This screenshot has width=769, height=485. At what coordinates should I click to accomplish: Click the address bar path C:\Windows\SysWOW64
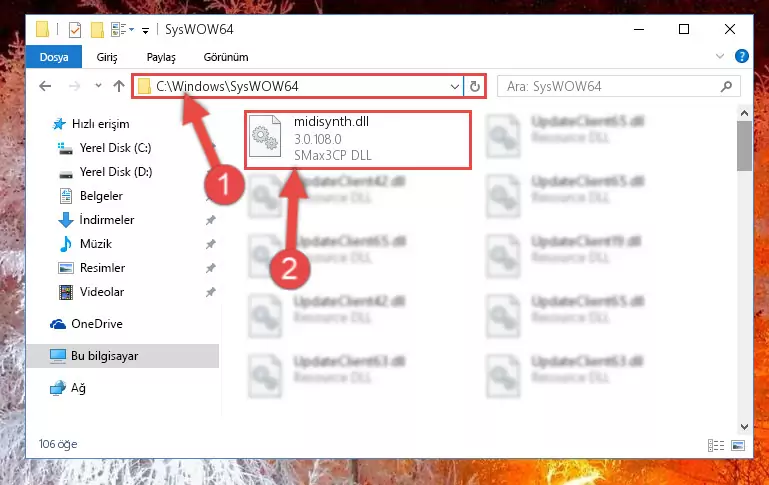pos(227,86)
